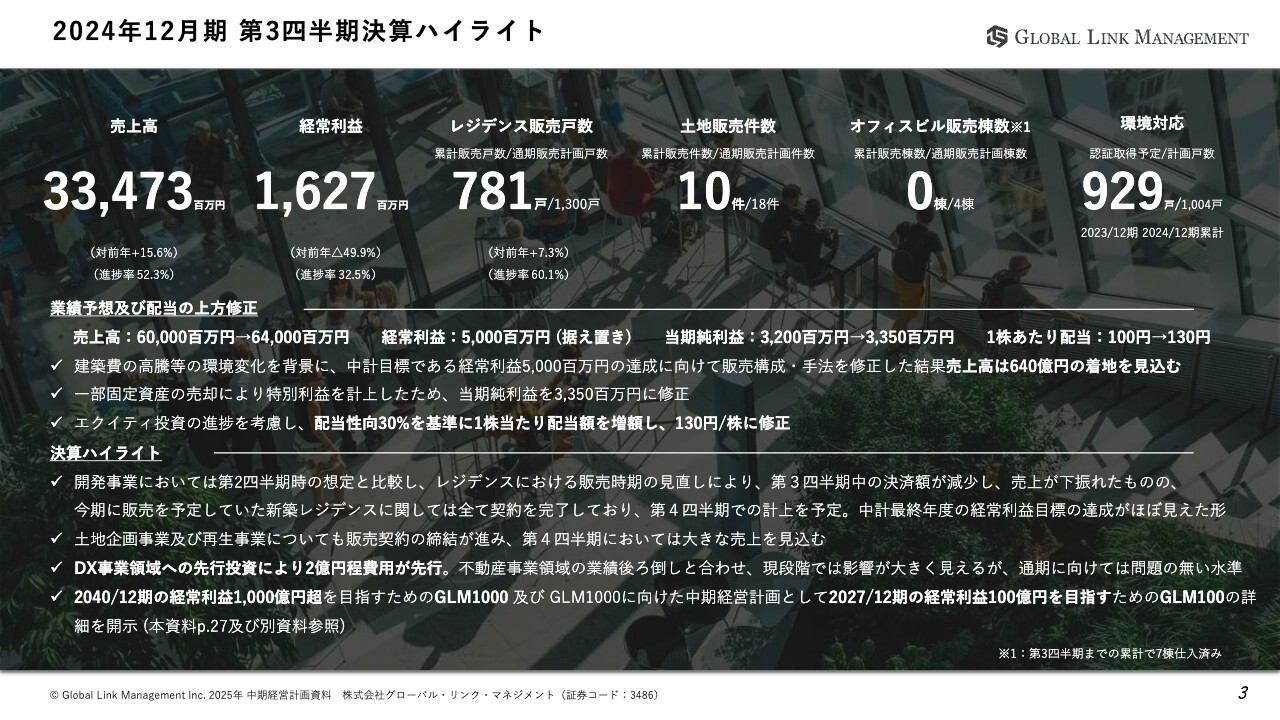
Task: Click page number 3
Action: pos(1243,690)
